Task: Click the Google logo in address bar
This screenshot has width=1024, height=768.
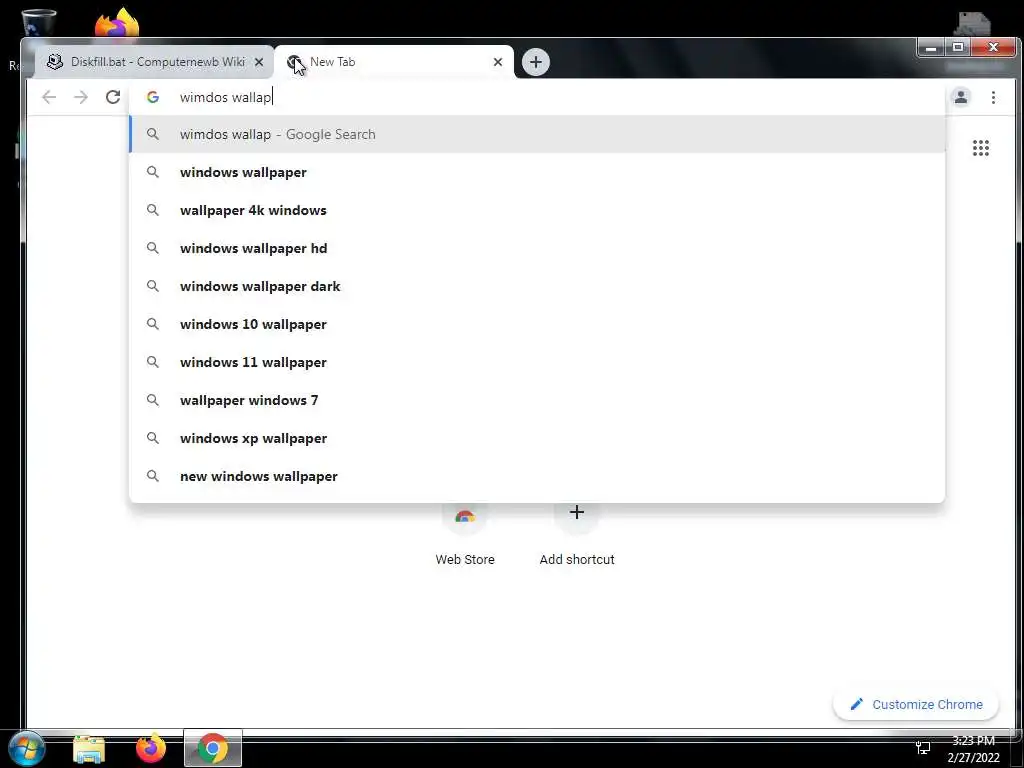Action: pos(153,97)
